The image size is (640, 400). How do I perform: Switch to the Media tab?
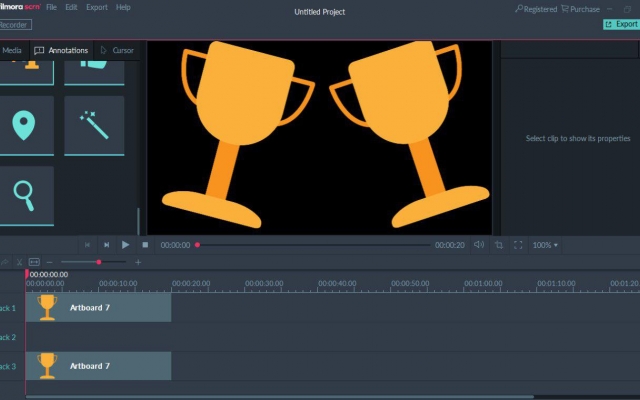12,50
